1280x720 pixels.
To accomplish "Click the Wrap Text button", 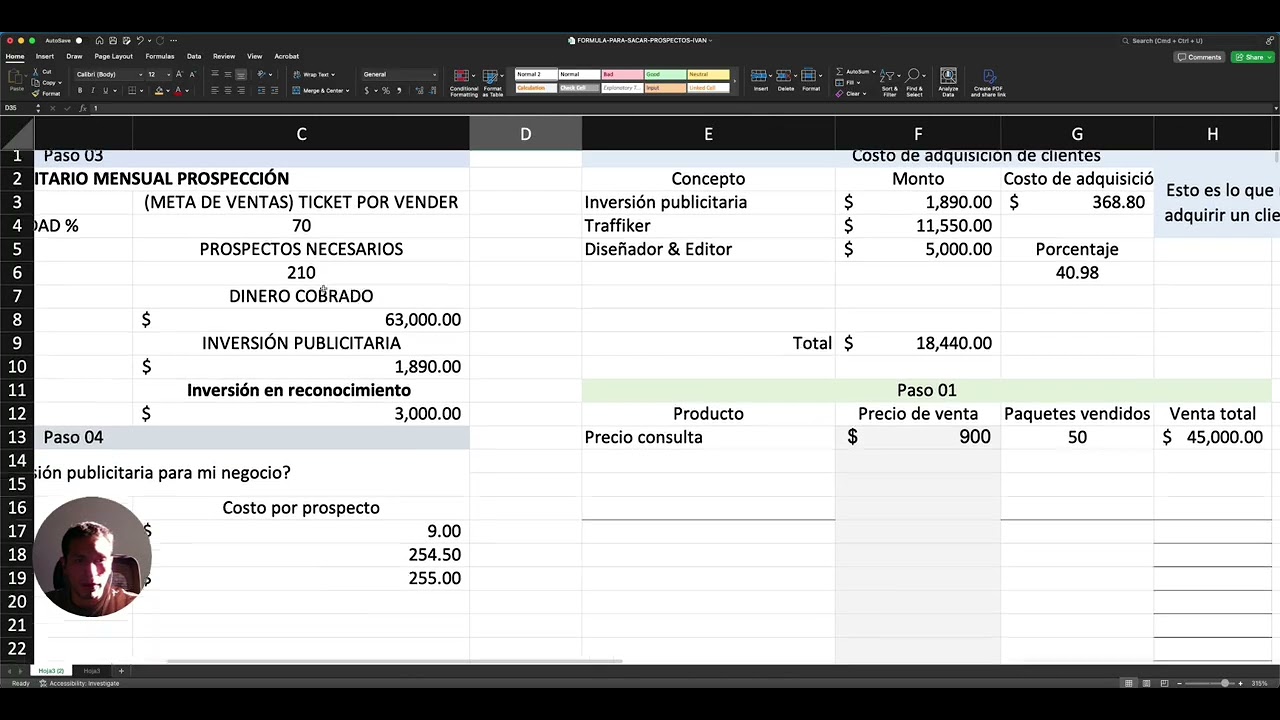I will pos(313,74).
